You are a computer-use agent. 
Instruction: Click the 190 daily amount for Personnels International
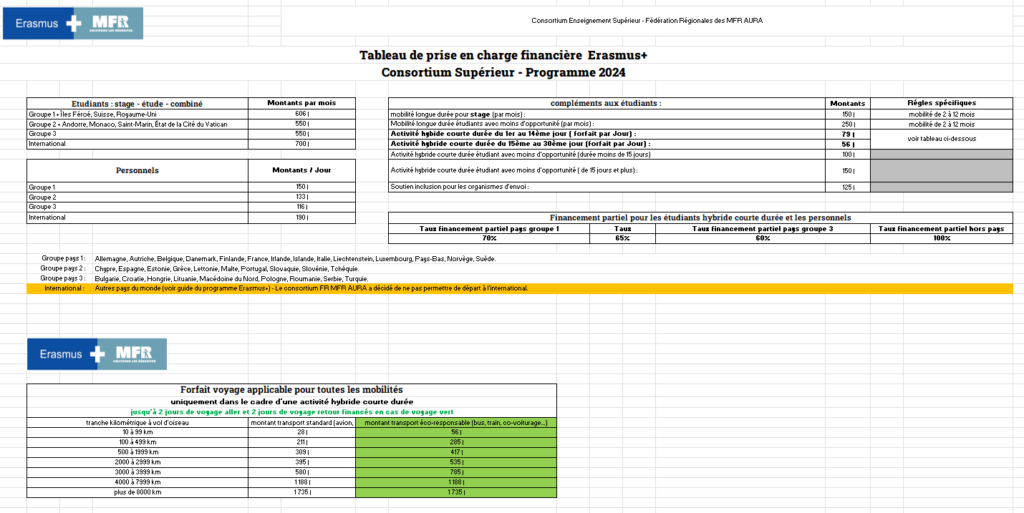[302, 217]
